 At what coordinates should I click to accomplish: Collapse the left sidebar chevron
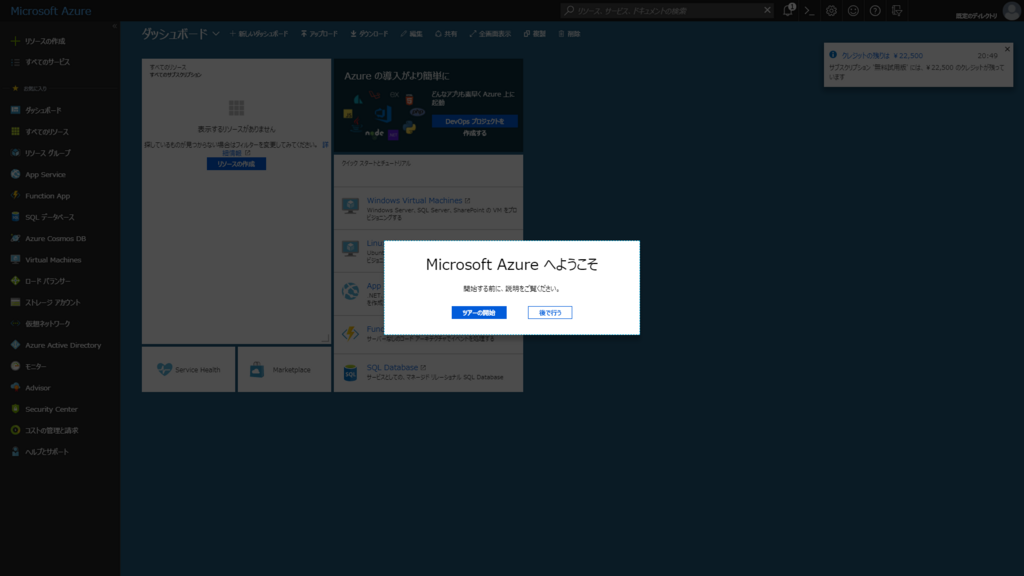114,26
